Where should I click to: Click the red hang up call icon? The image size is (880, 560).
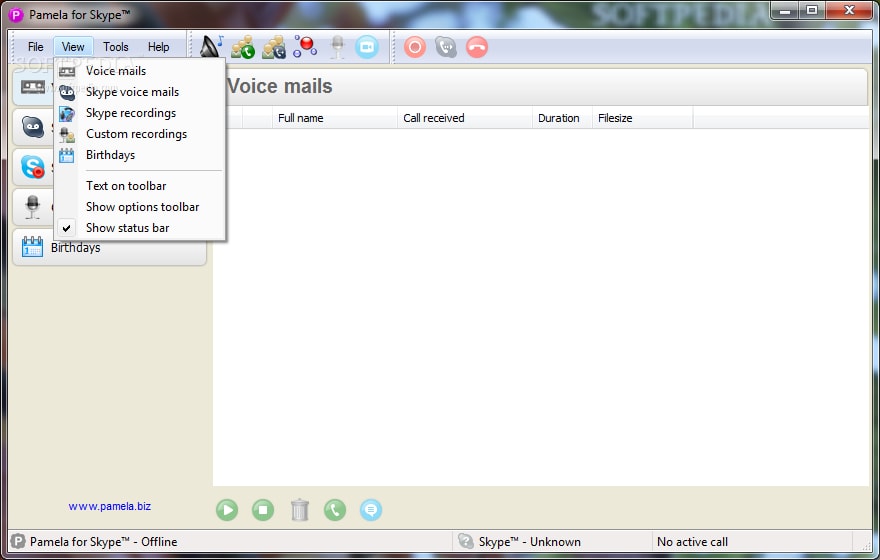pos(477,47)
